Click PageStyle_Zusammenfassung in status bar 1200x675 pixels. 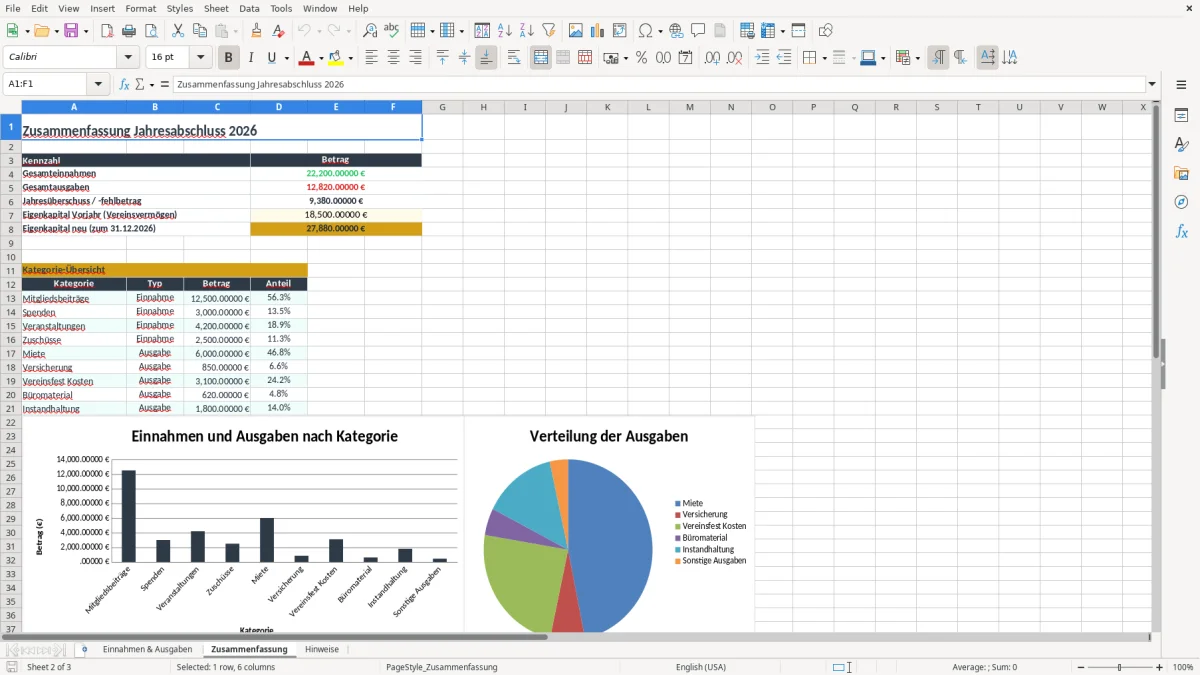pos(442,667)
